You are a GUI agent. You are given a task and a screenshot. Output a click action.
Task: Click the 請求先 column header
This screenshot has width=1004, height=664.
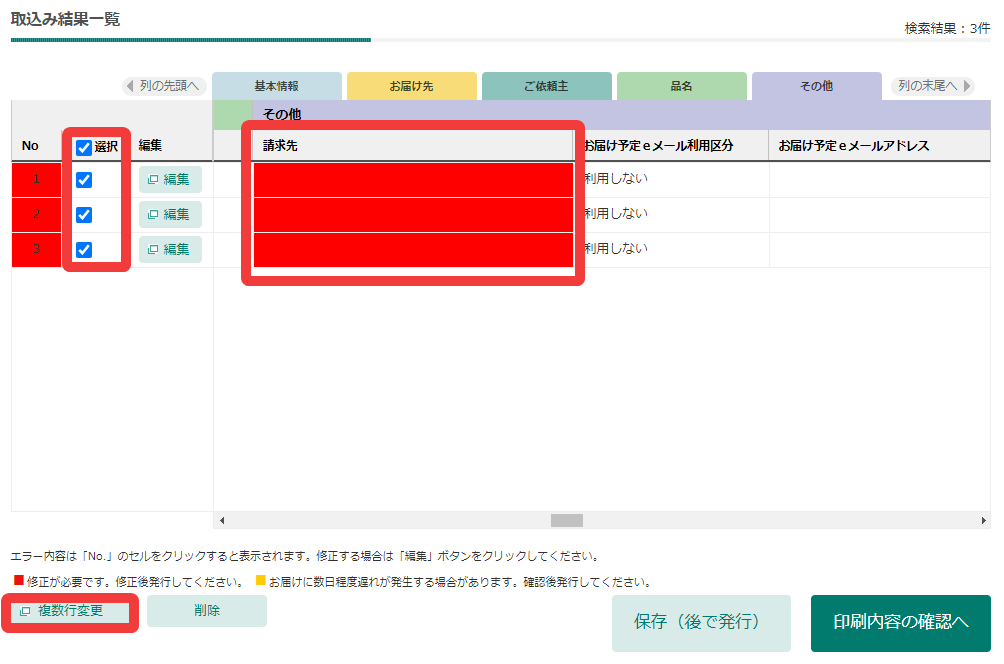tap(413, 145)
